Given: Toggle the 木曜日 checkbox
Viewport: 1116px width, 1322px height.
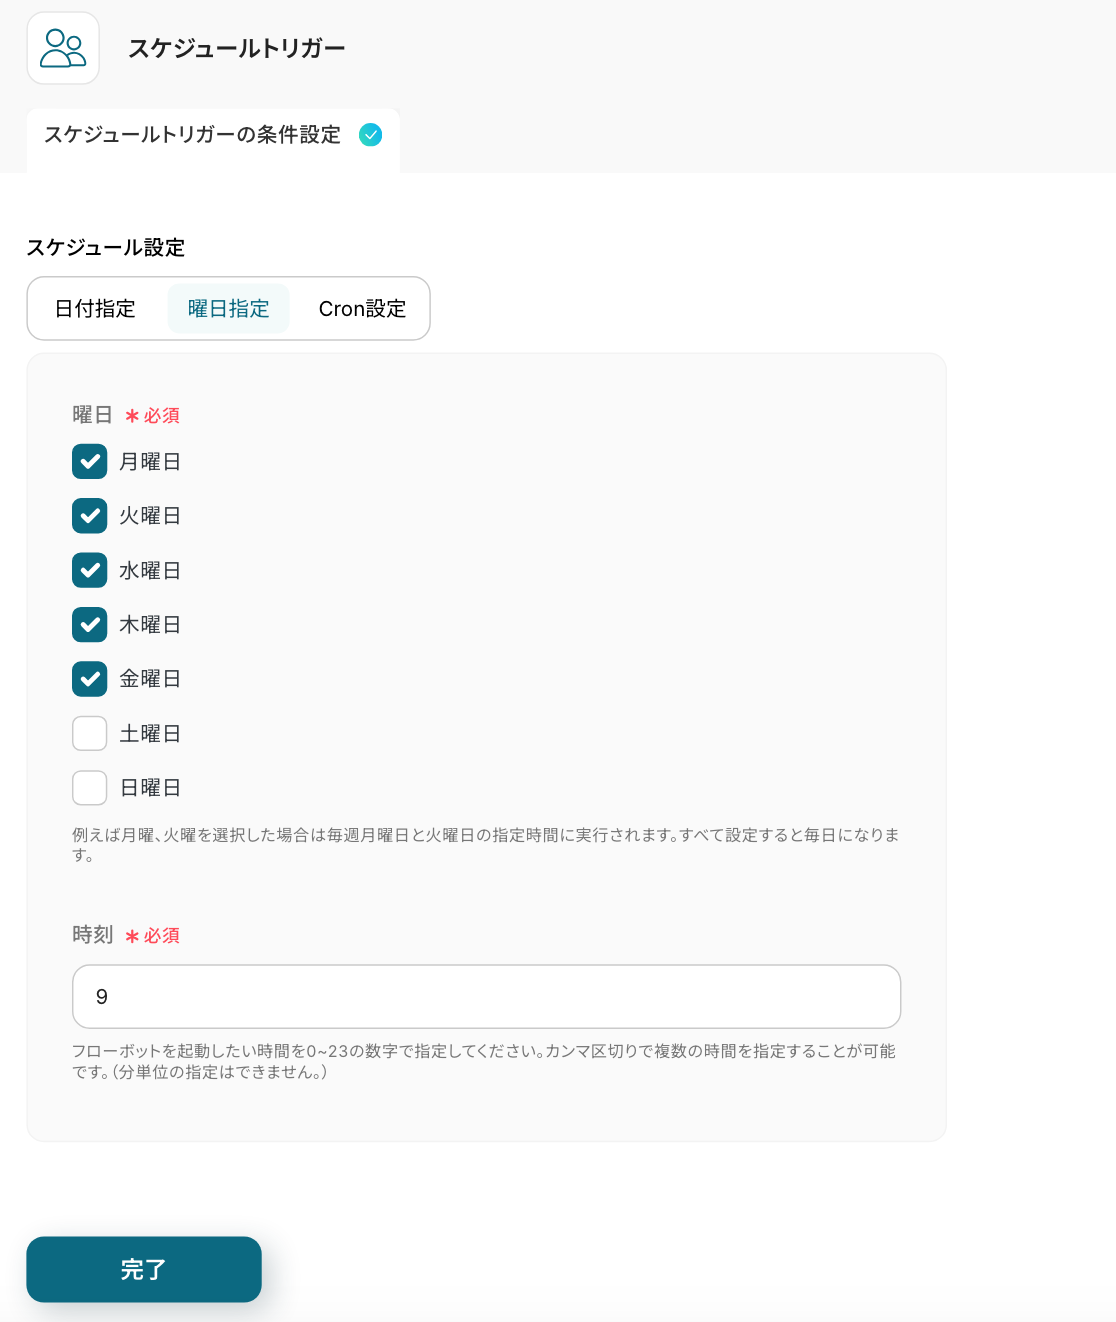Looking at the screenshot, I should pos(90,625).
